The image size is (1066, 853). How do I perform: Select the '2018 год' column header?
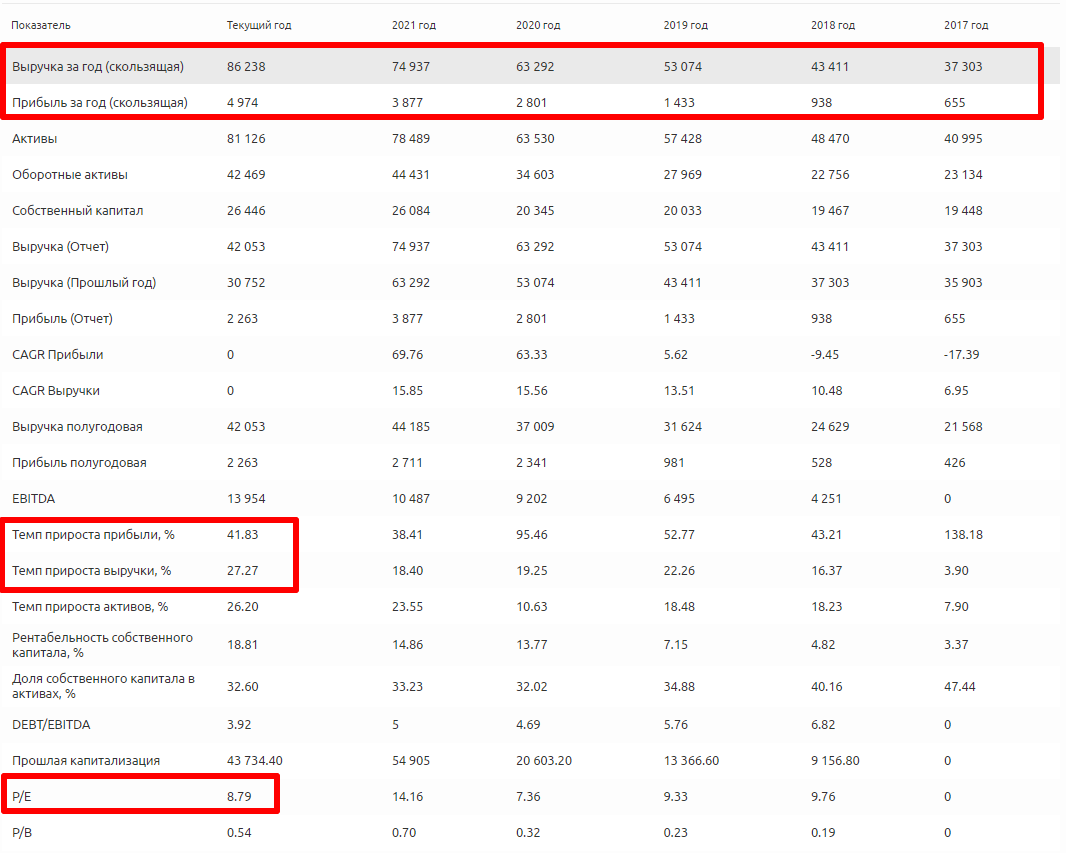(833, 25)
